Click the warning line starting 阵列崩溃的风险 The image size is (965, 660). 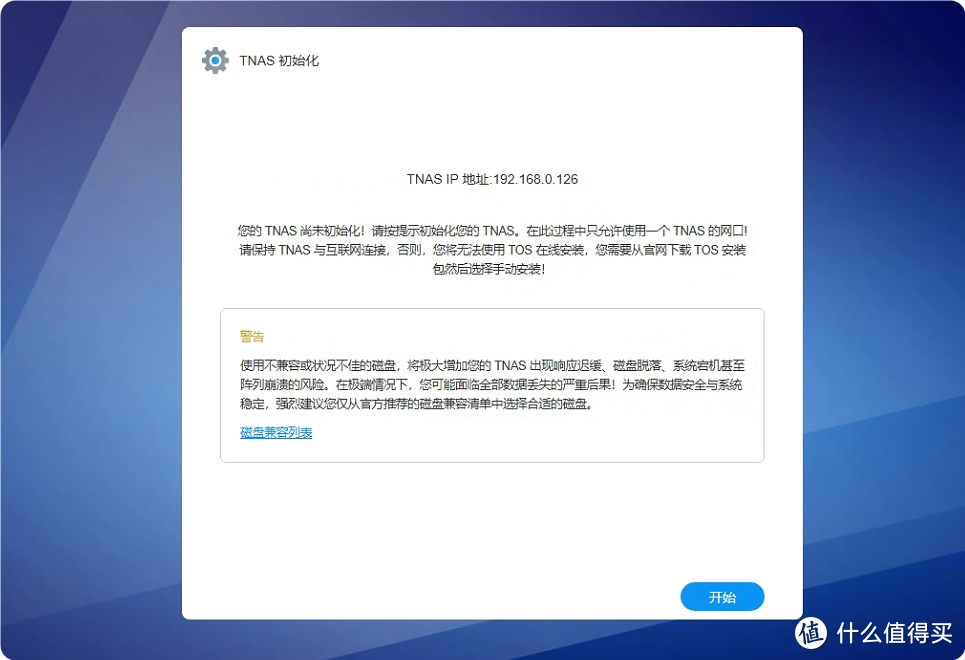coord(491,385)
